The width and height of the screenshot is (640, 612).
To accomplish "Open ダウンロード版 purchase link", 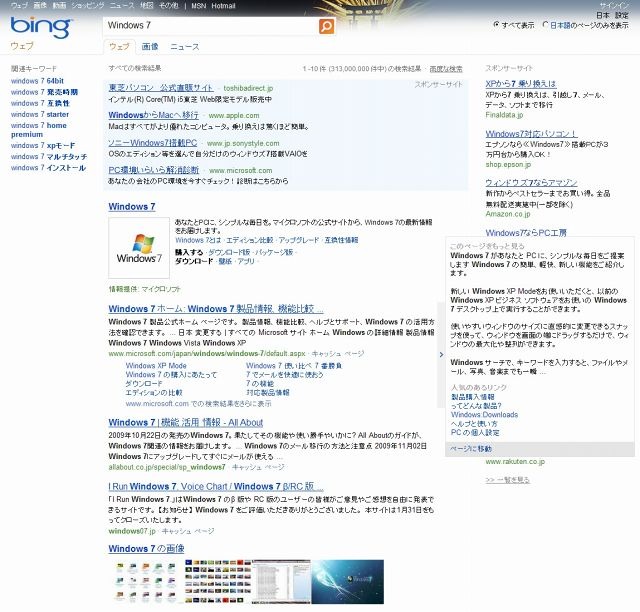I will point(229,252).
